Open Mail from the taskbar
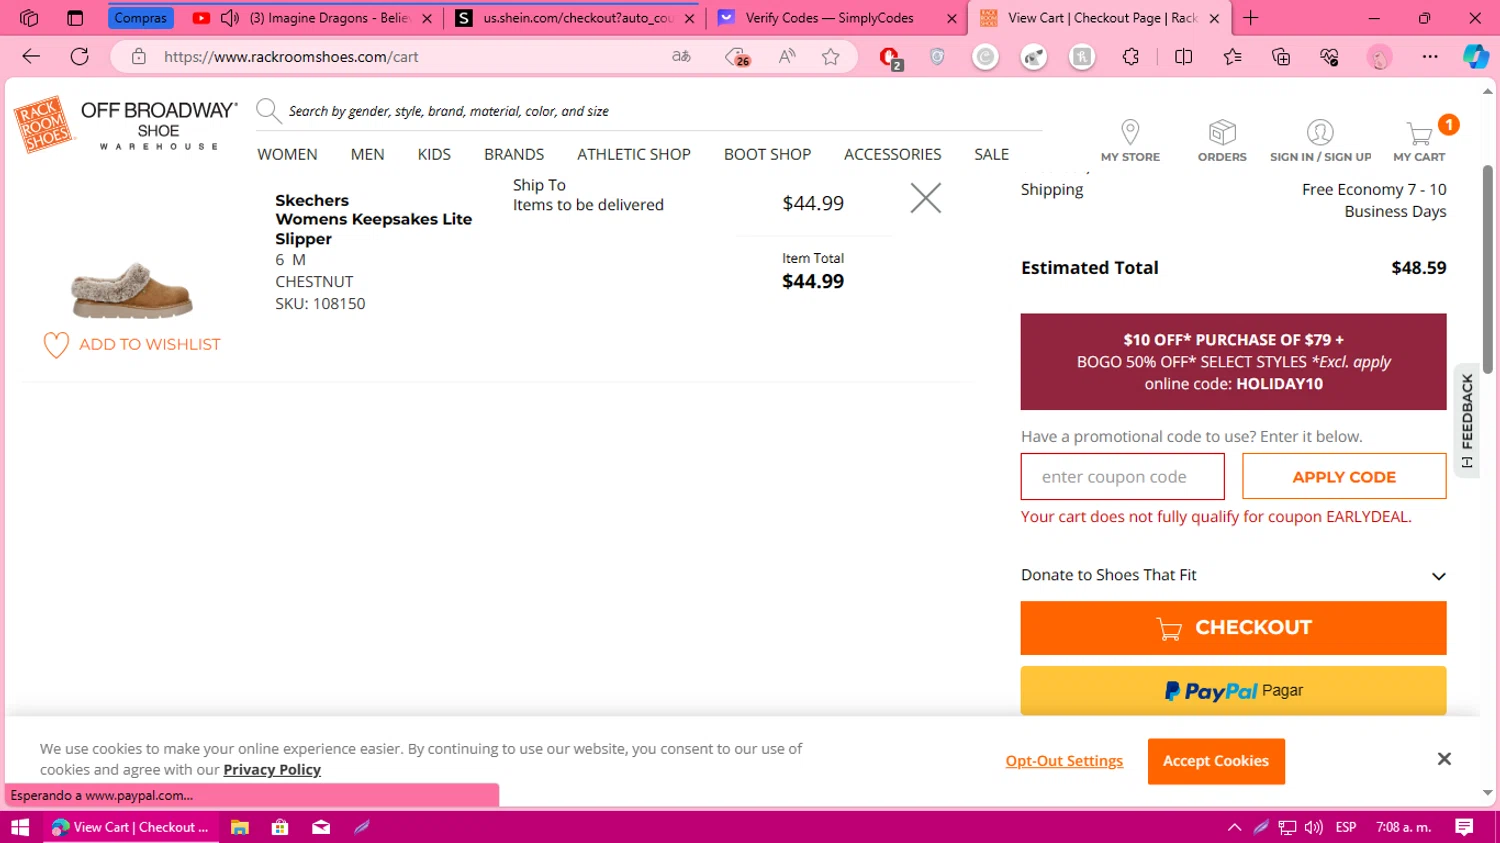 click(321, 827)
